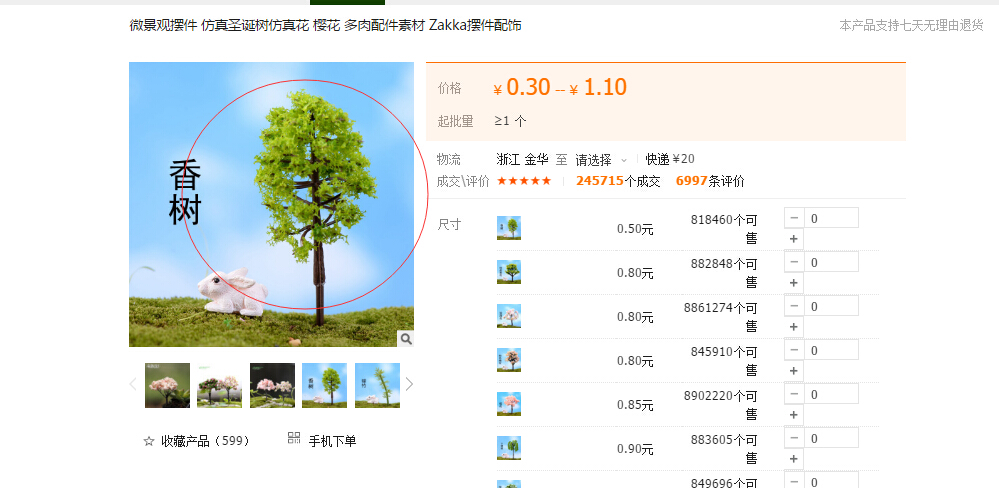Viewport: 999px width, 488px height.
Task: Select the 0.85元 pink tree variant icon
Action: coord(509,404)
